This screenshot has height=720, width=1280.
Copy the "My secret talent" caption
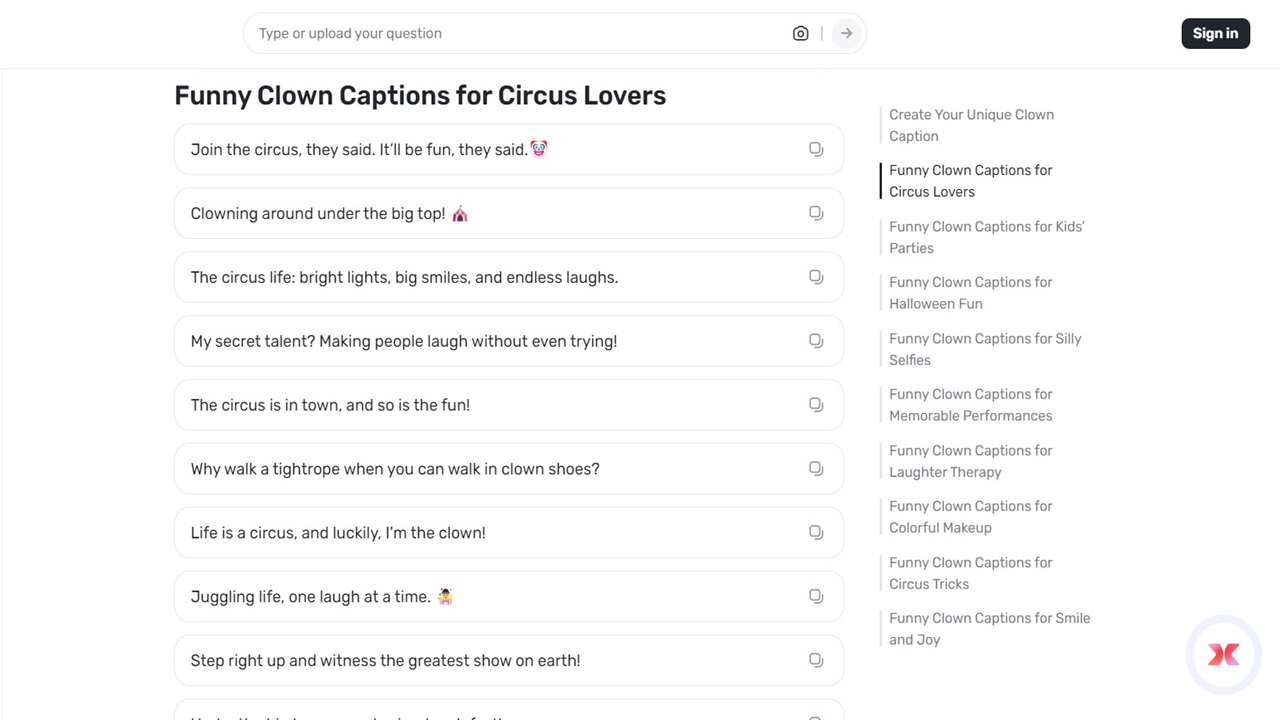click(x=816, y=341)
